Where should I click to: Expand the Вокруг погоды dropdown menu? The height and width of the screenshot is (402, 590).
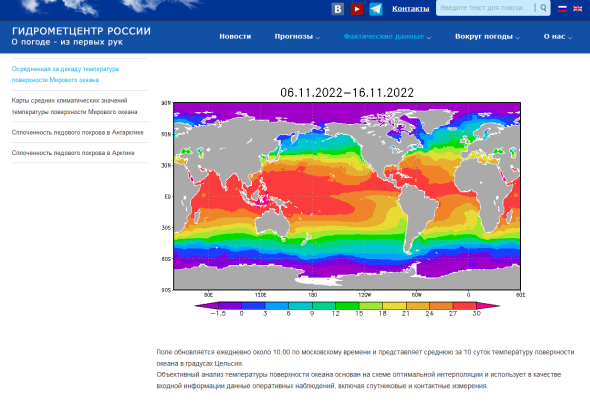[487, 37]
